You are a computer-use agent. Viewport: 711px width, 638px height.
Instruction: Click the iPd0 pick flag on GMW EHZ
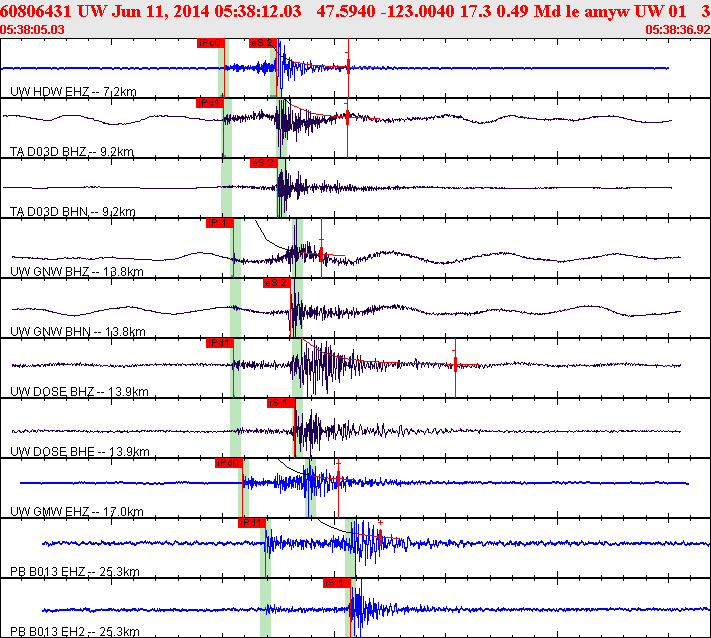click(x=229, y=463)
